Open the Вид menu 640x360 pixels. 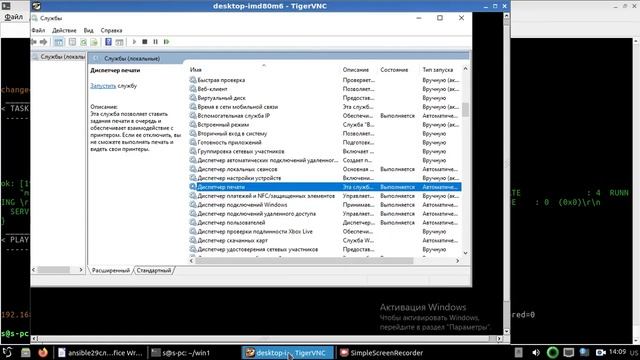[x=89, y=30]
